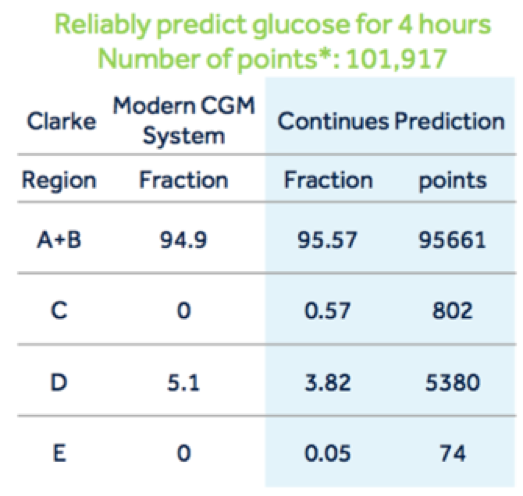
Task: Click the 'E' region row label
Action: pos(59,453)
